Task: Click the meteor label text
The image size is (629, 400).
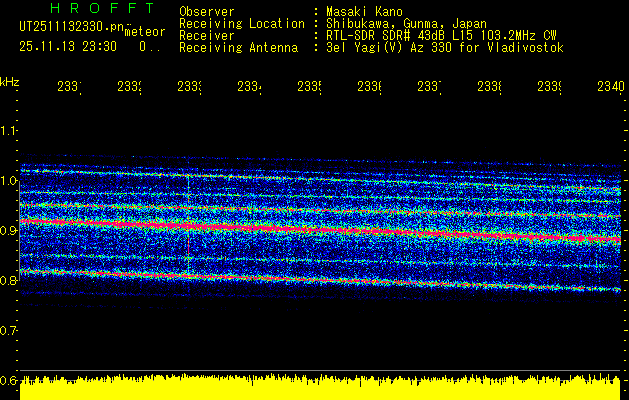Action: [145, 32]
